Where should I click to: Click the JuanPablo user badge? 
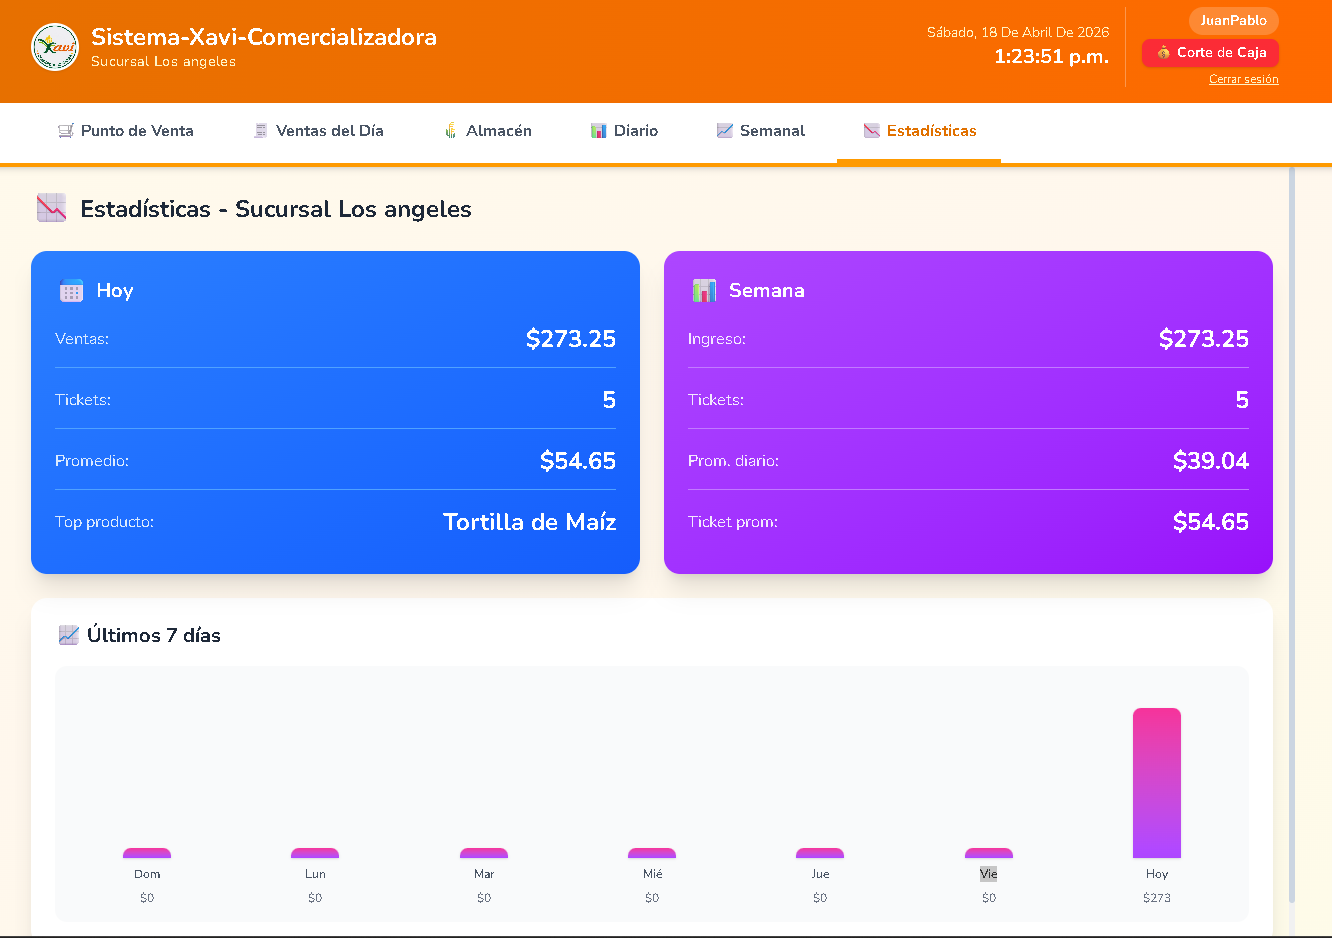tap(1233, 21)
